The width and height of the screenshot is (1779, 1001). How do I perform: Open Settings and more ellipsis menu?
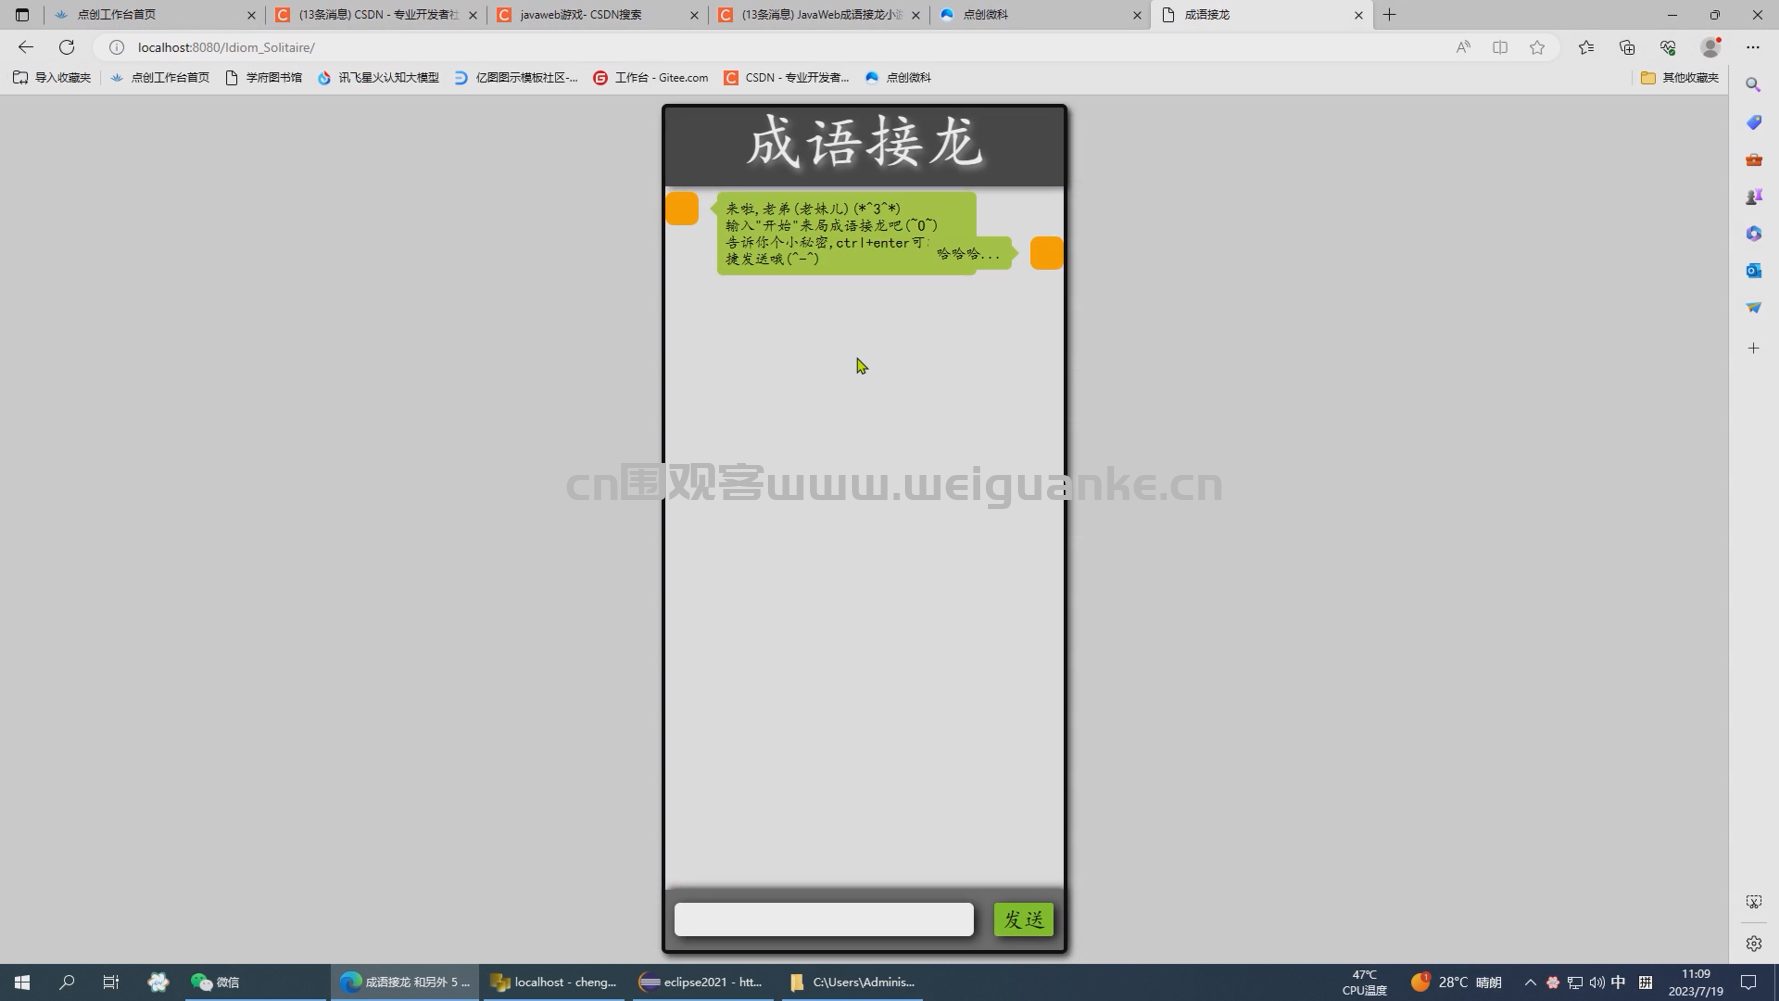(1753, 47)
